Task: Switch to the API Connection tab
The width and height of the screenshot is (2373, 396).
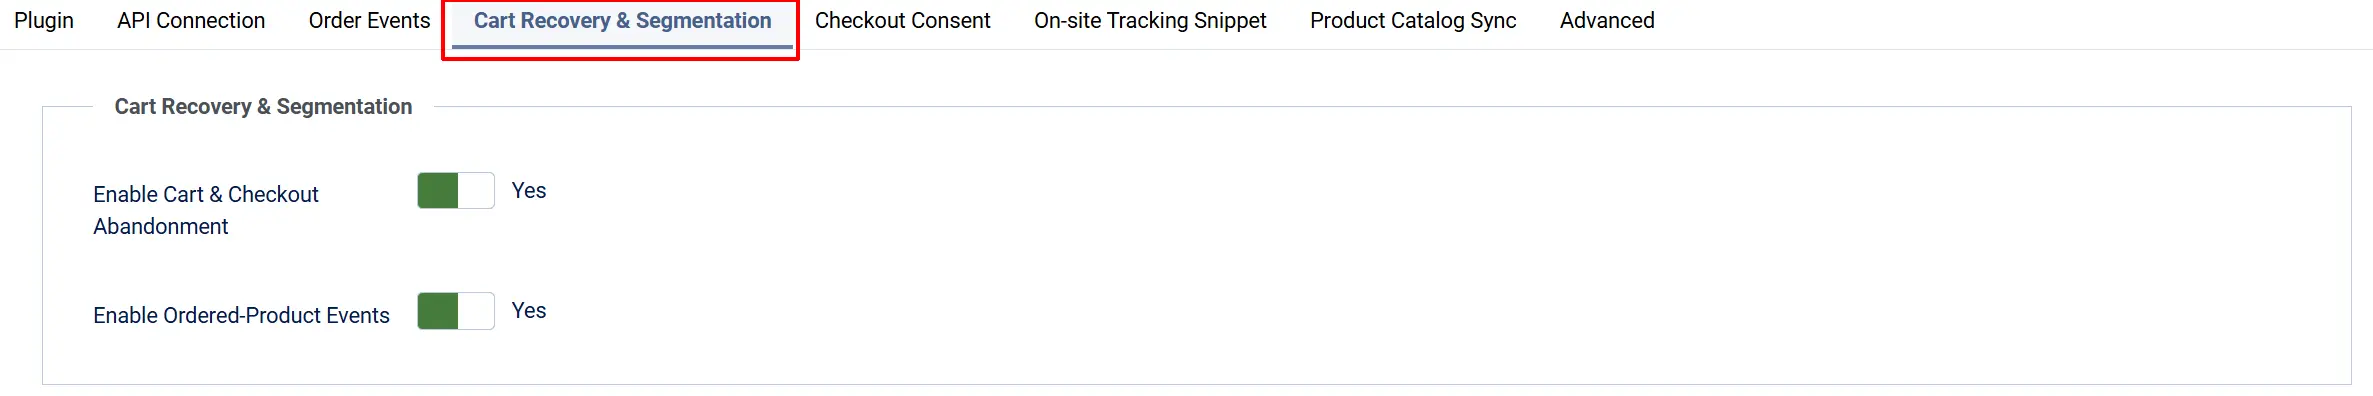Action: (x=191, y=21)
